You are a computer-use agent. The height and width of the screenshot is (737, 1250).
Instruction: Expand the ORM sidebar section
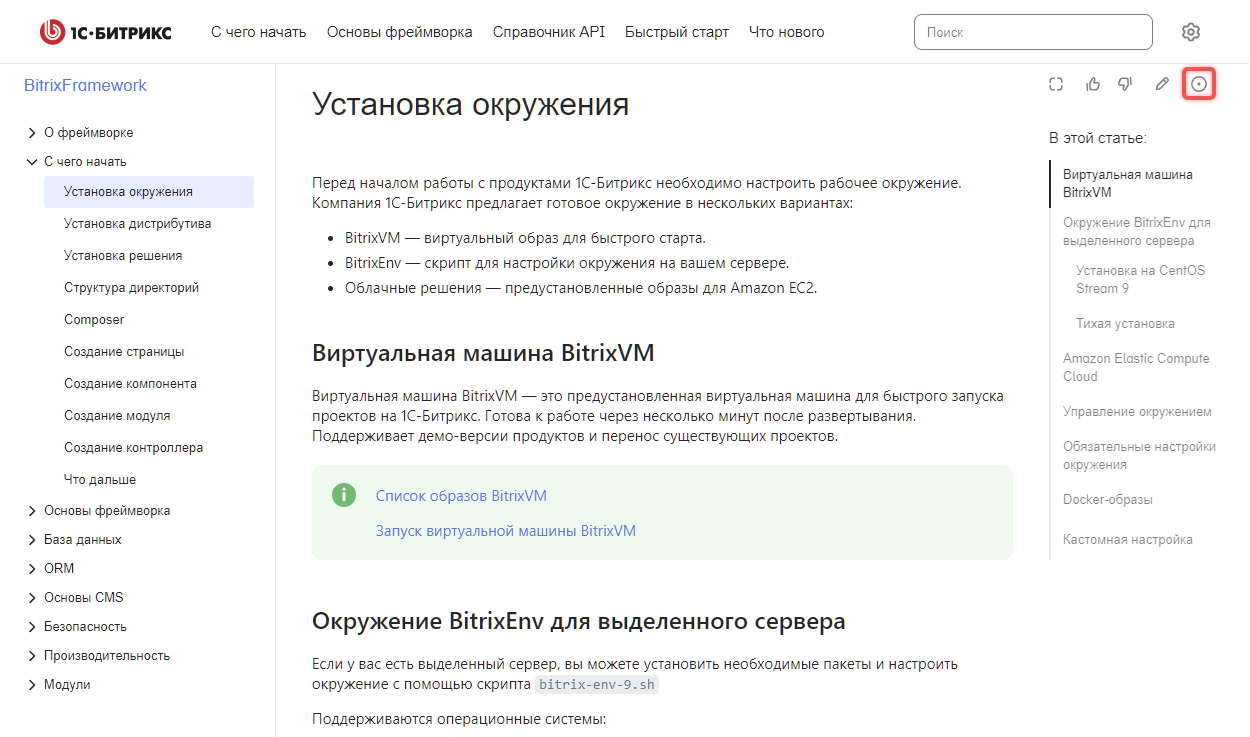(32, 569)
